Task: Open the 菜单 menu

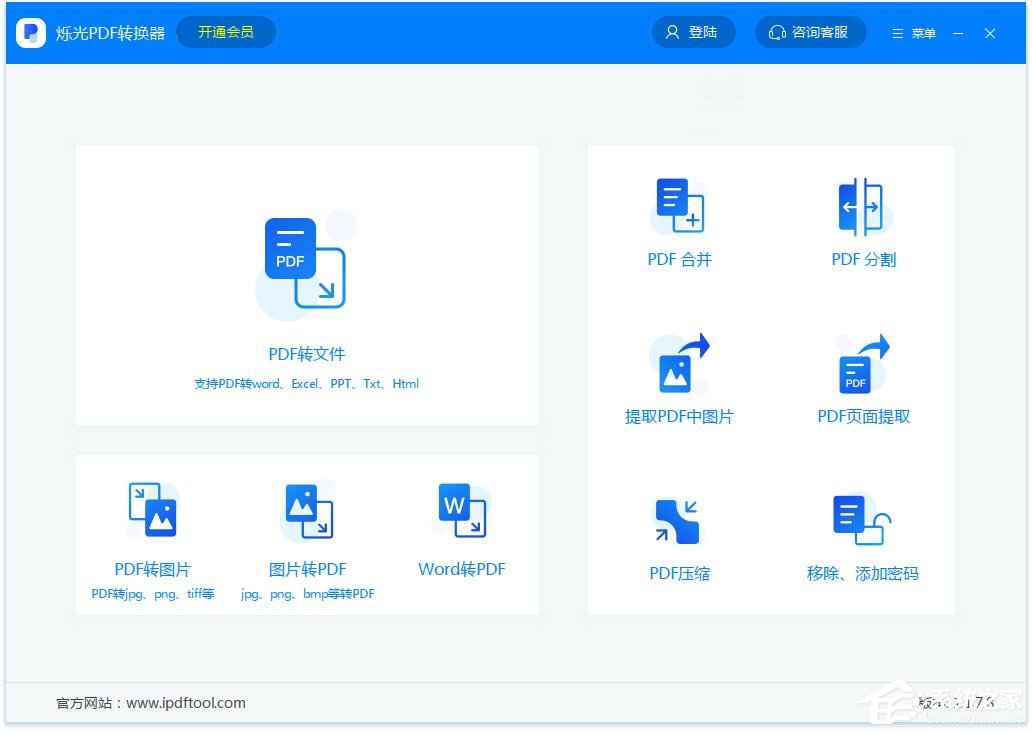Action: pos(914,33)
